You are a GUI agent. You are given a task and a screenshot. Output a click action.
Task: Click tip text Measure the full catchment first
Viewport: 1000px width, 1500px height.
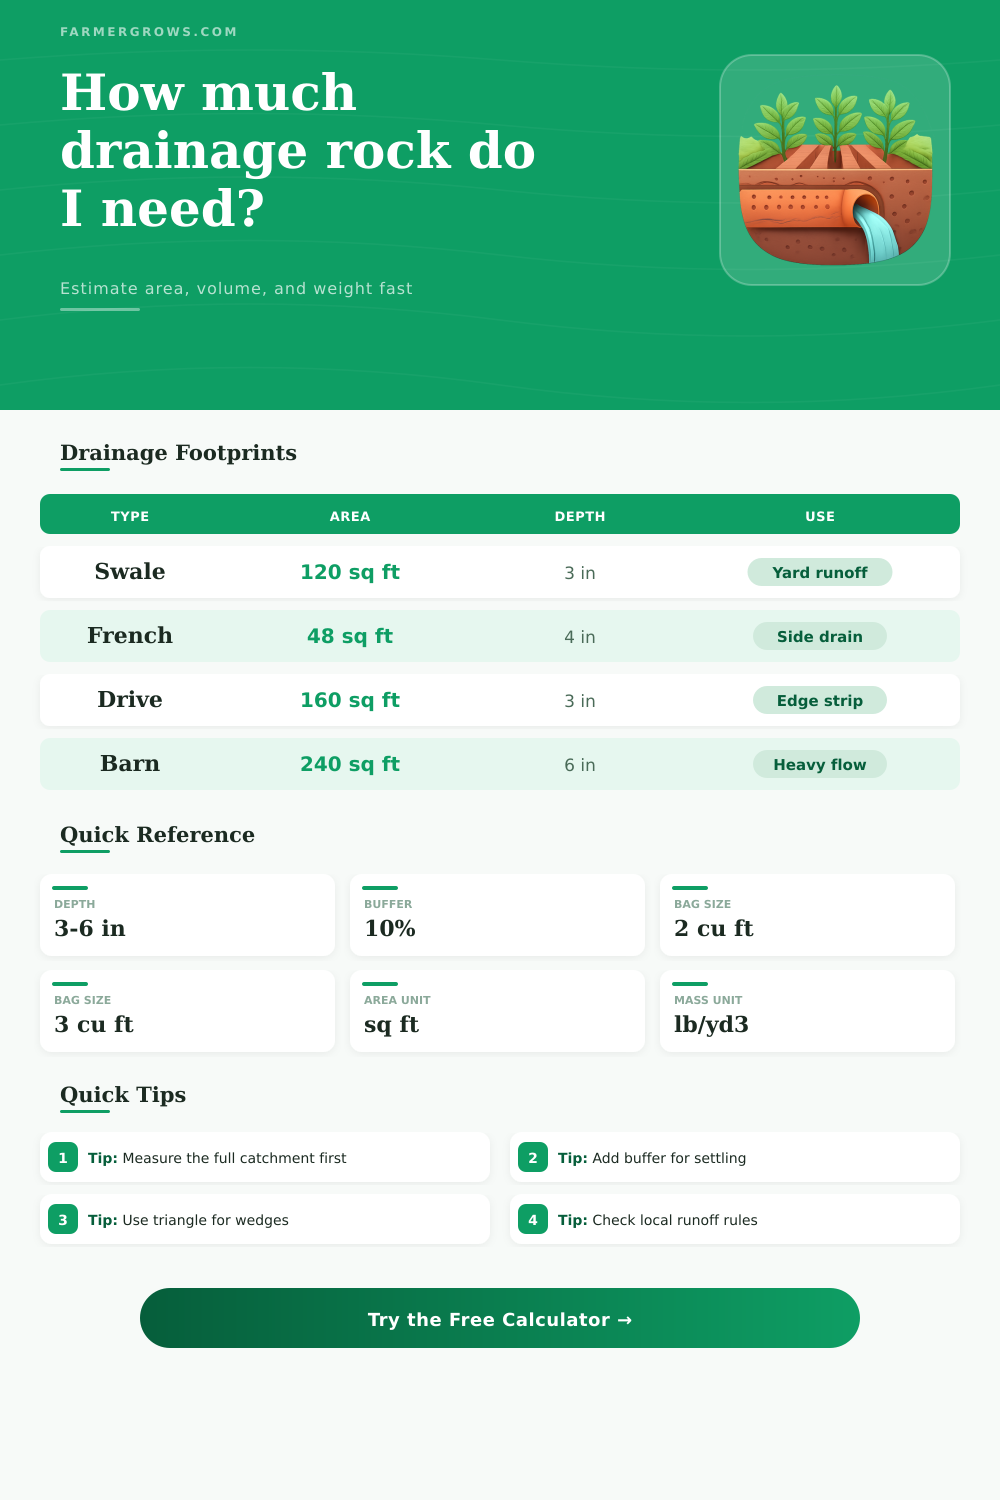click(234, 1158)
